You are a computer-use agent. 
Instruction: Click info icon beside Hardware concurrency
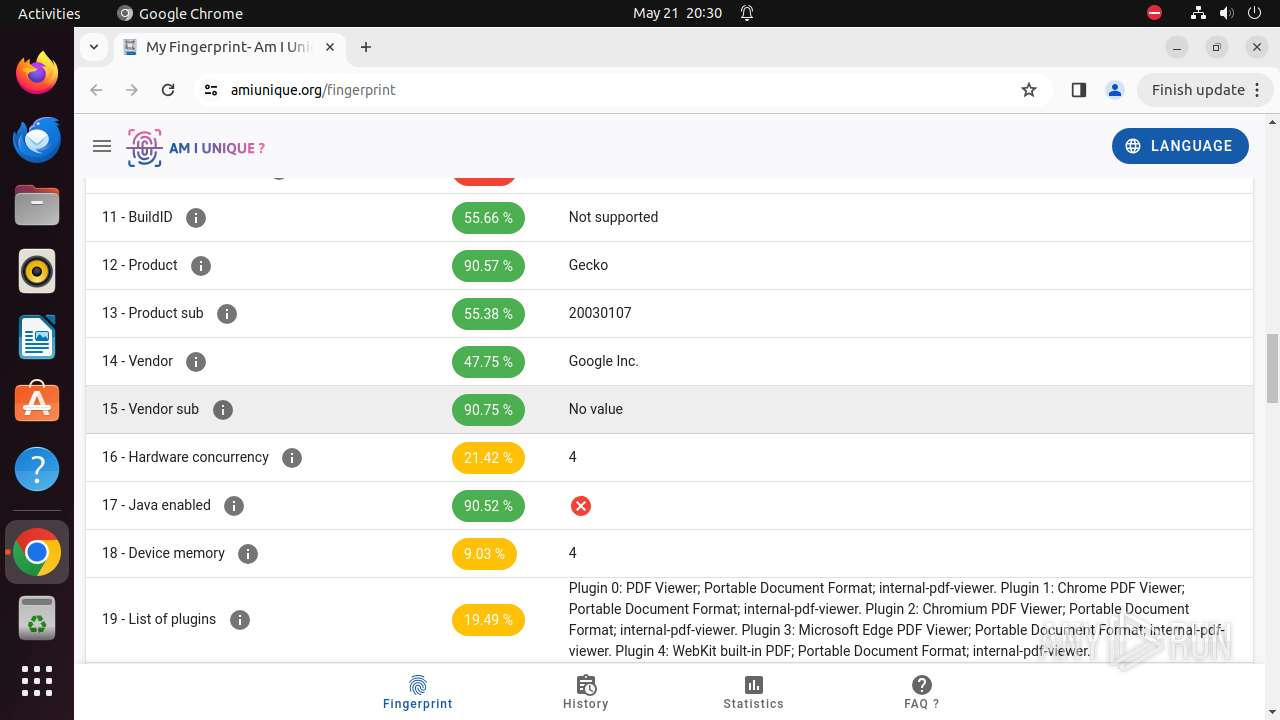(292, 457)
